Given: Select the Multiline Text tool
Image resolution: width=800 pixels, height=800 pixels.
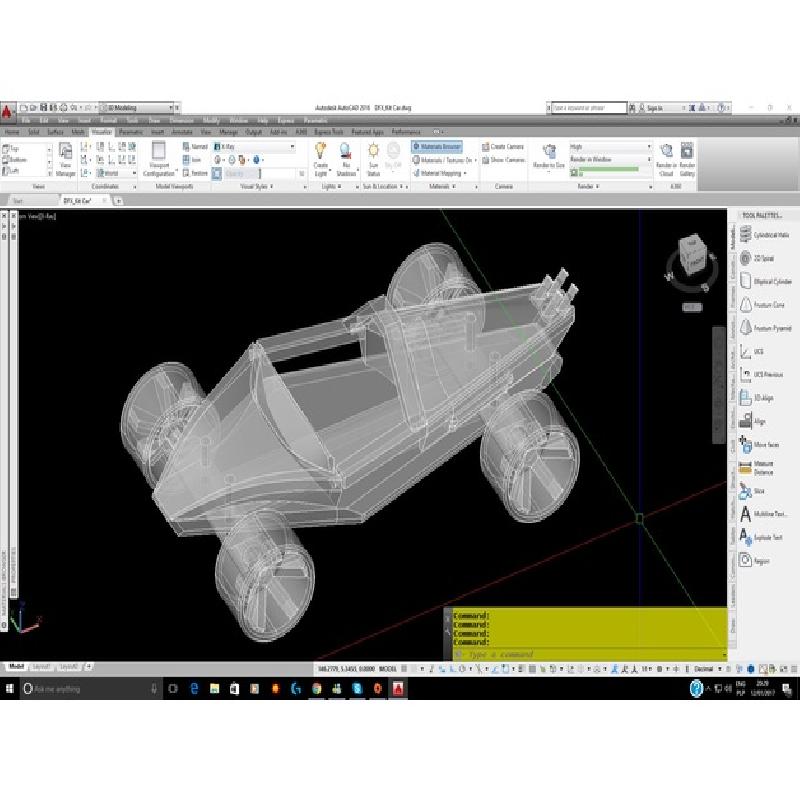Looking at the screenshot, I should click(764, 514).
